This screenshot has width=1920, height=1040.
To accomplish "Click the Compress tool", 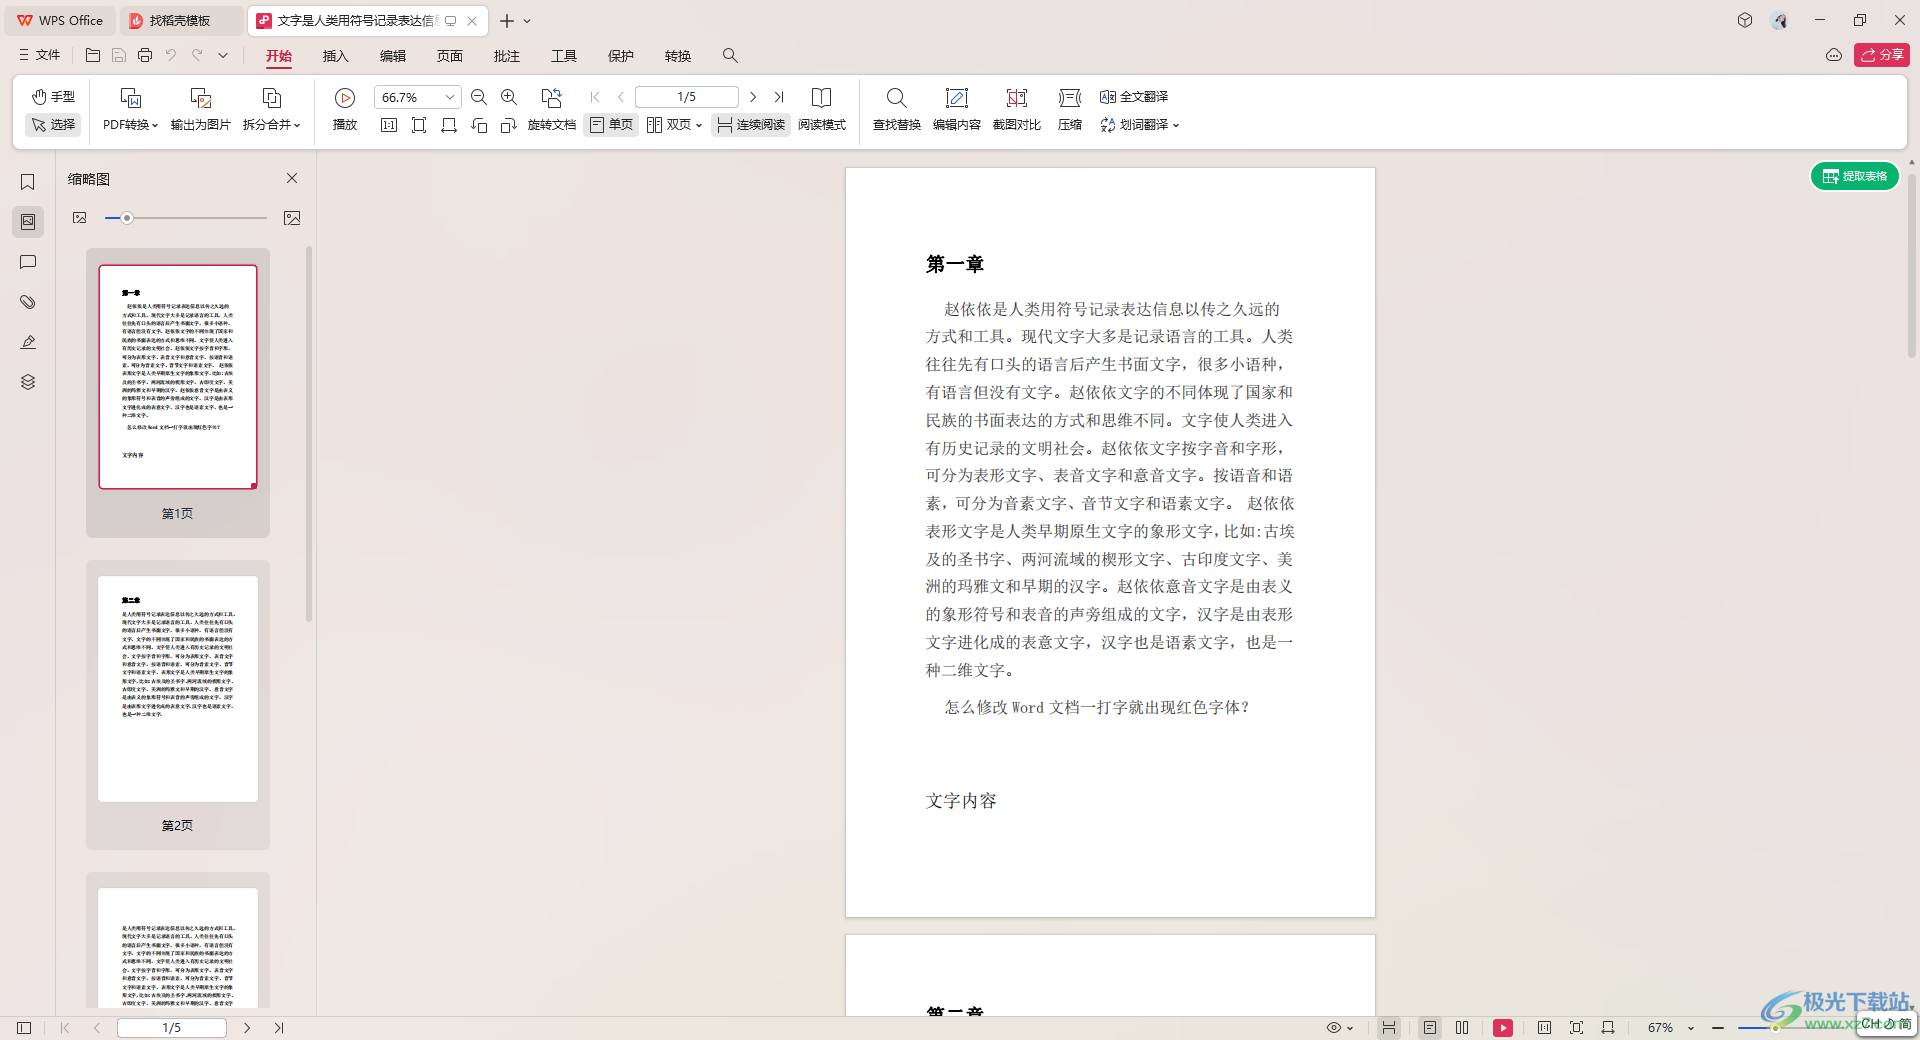I will click(x=1070, y=110).
